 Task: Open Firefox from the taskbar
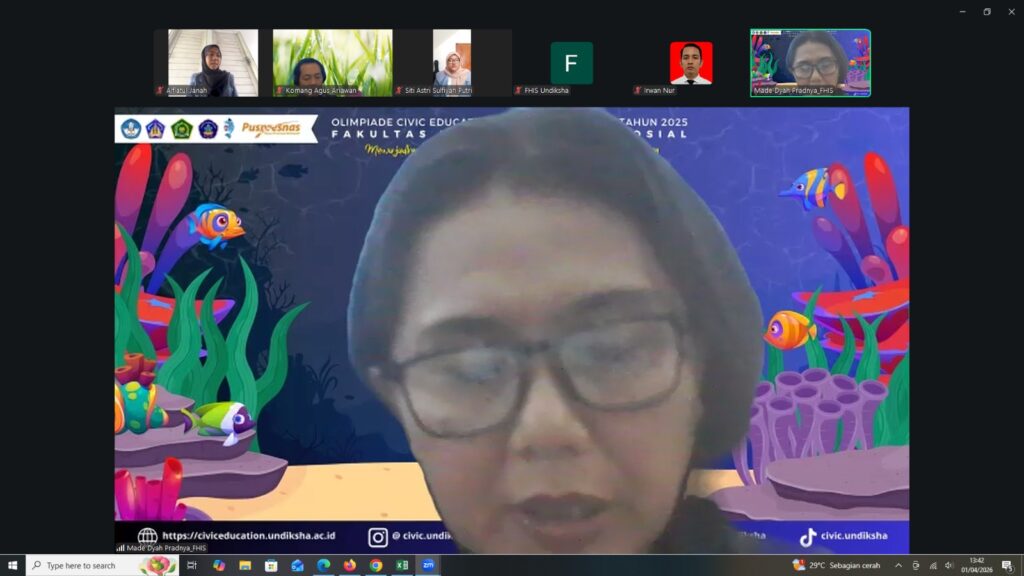coord(349,565)
